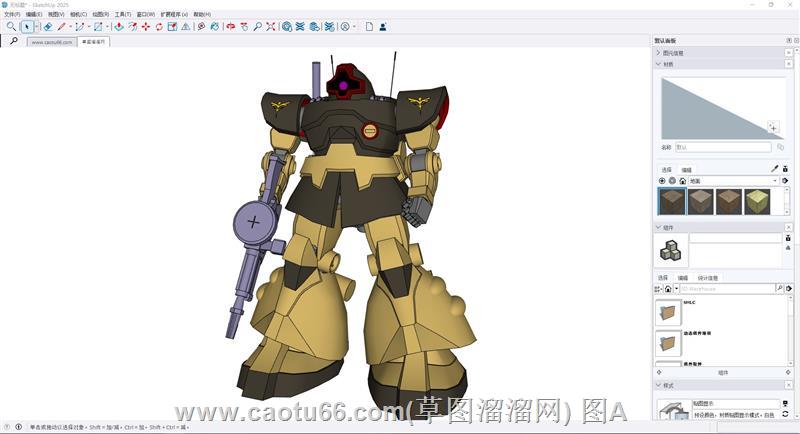
Task: Open the SHLC component folder thumbnail
Action: tap(668, 312)
